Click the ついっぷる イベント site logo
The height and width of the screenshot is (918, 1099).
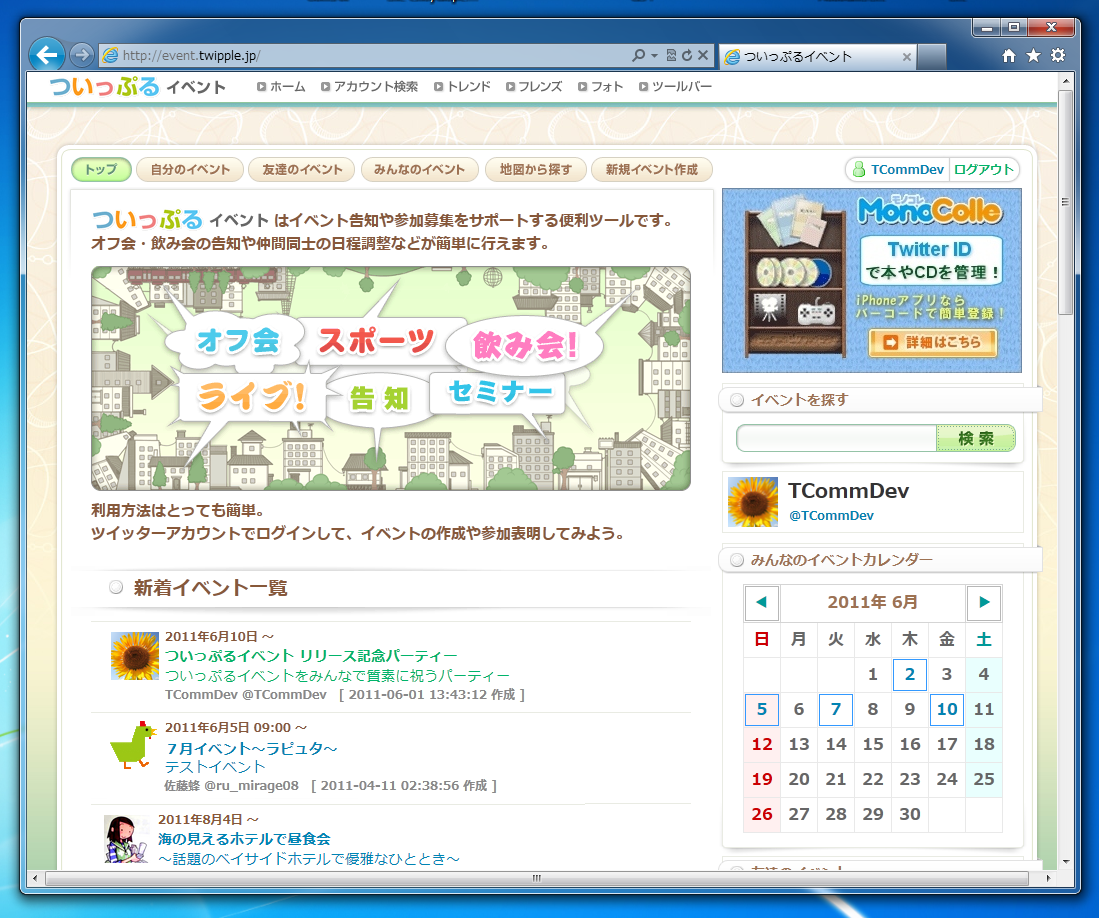(137, 86)
